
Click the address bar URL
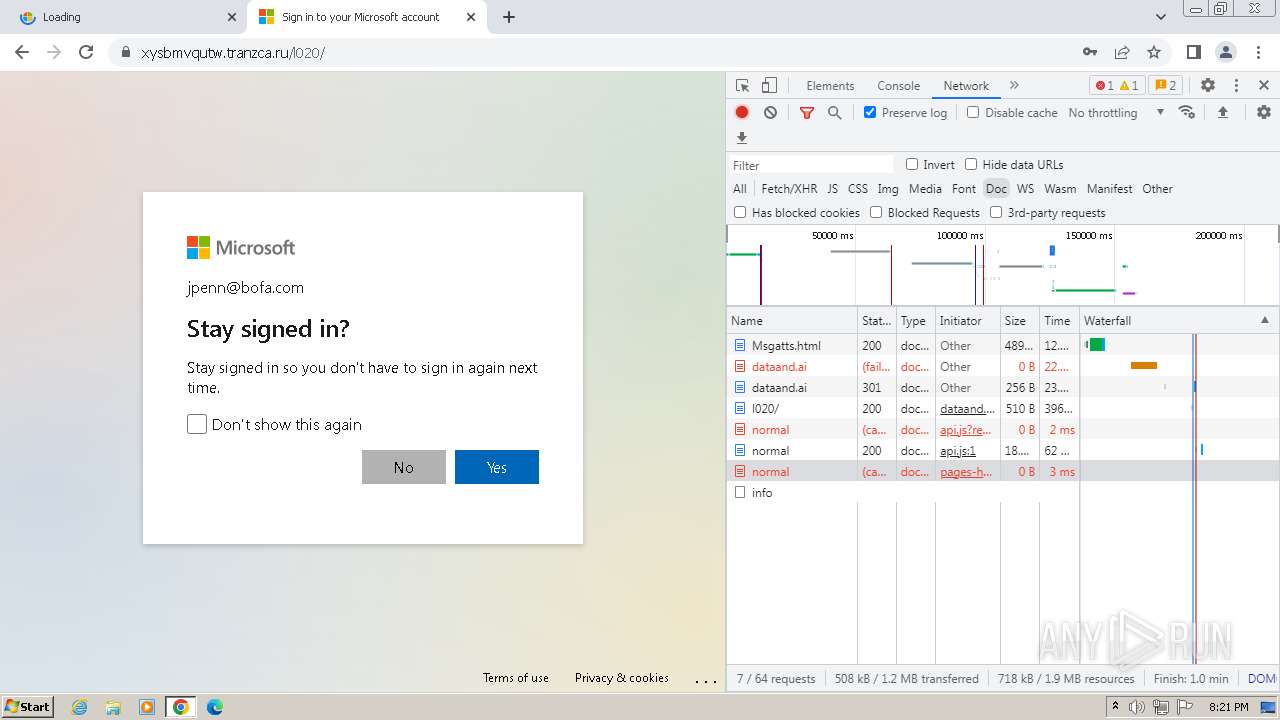coord(233,52)
